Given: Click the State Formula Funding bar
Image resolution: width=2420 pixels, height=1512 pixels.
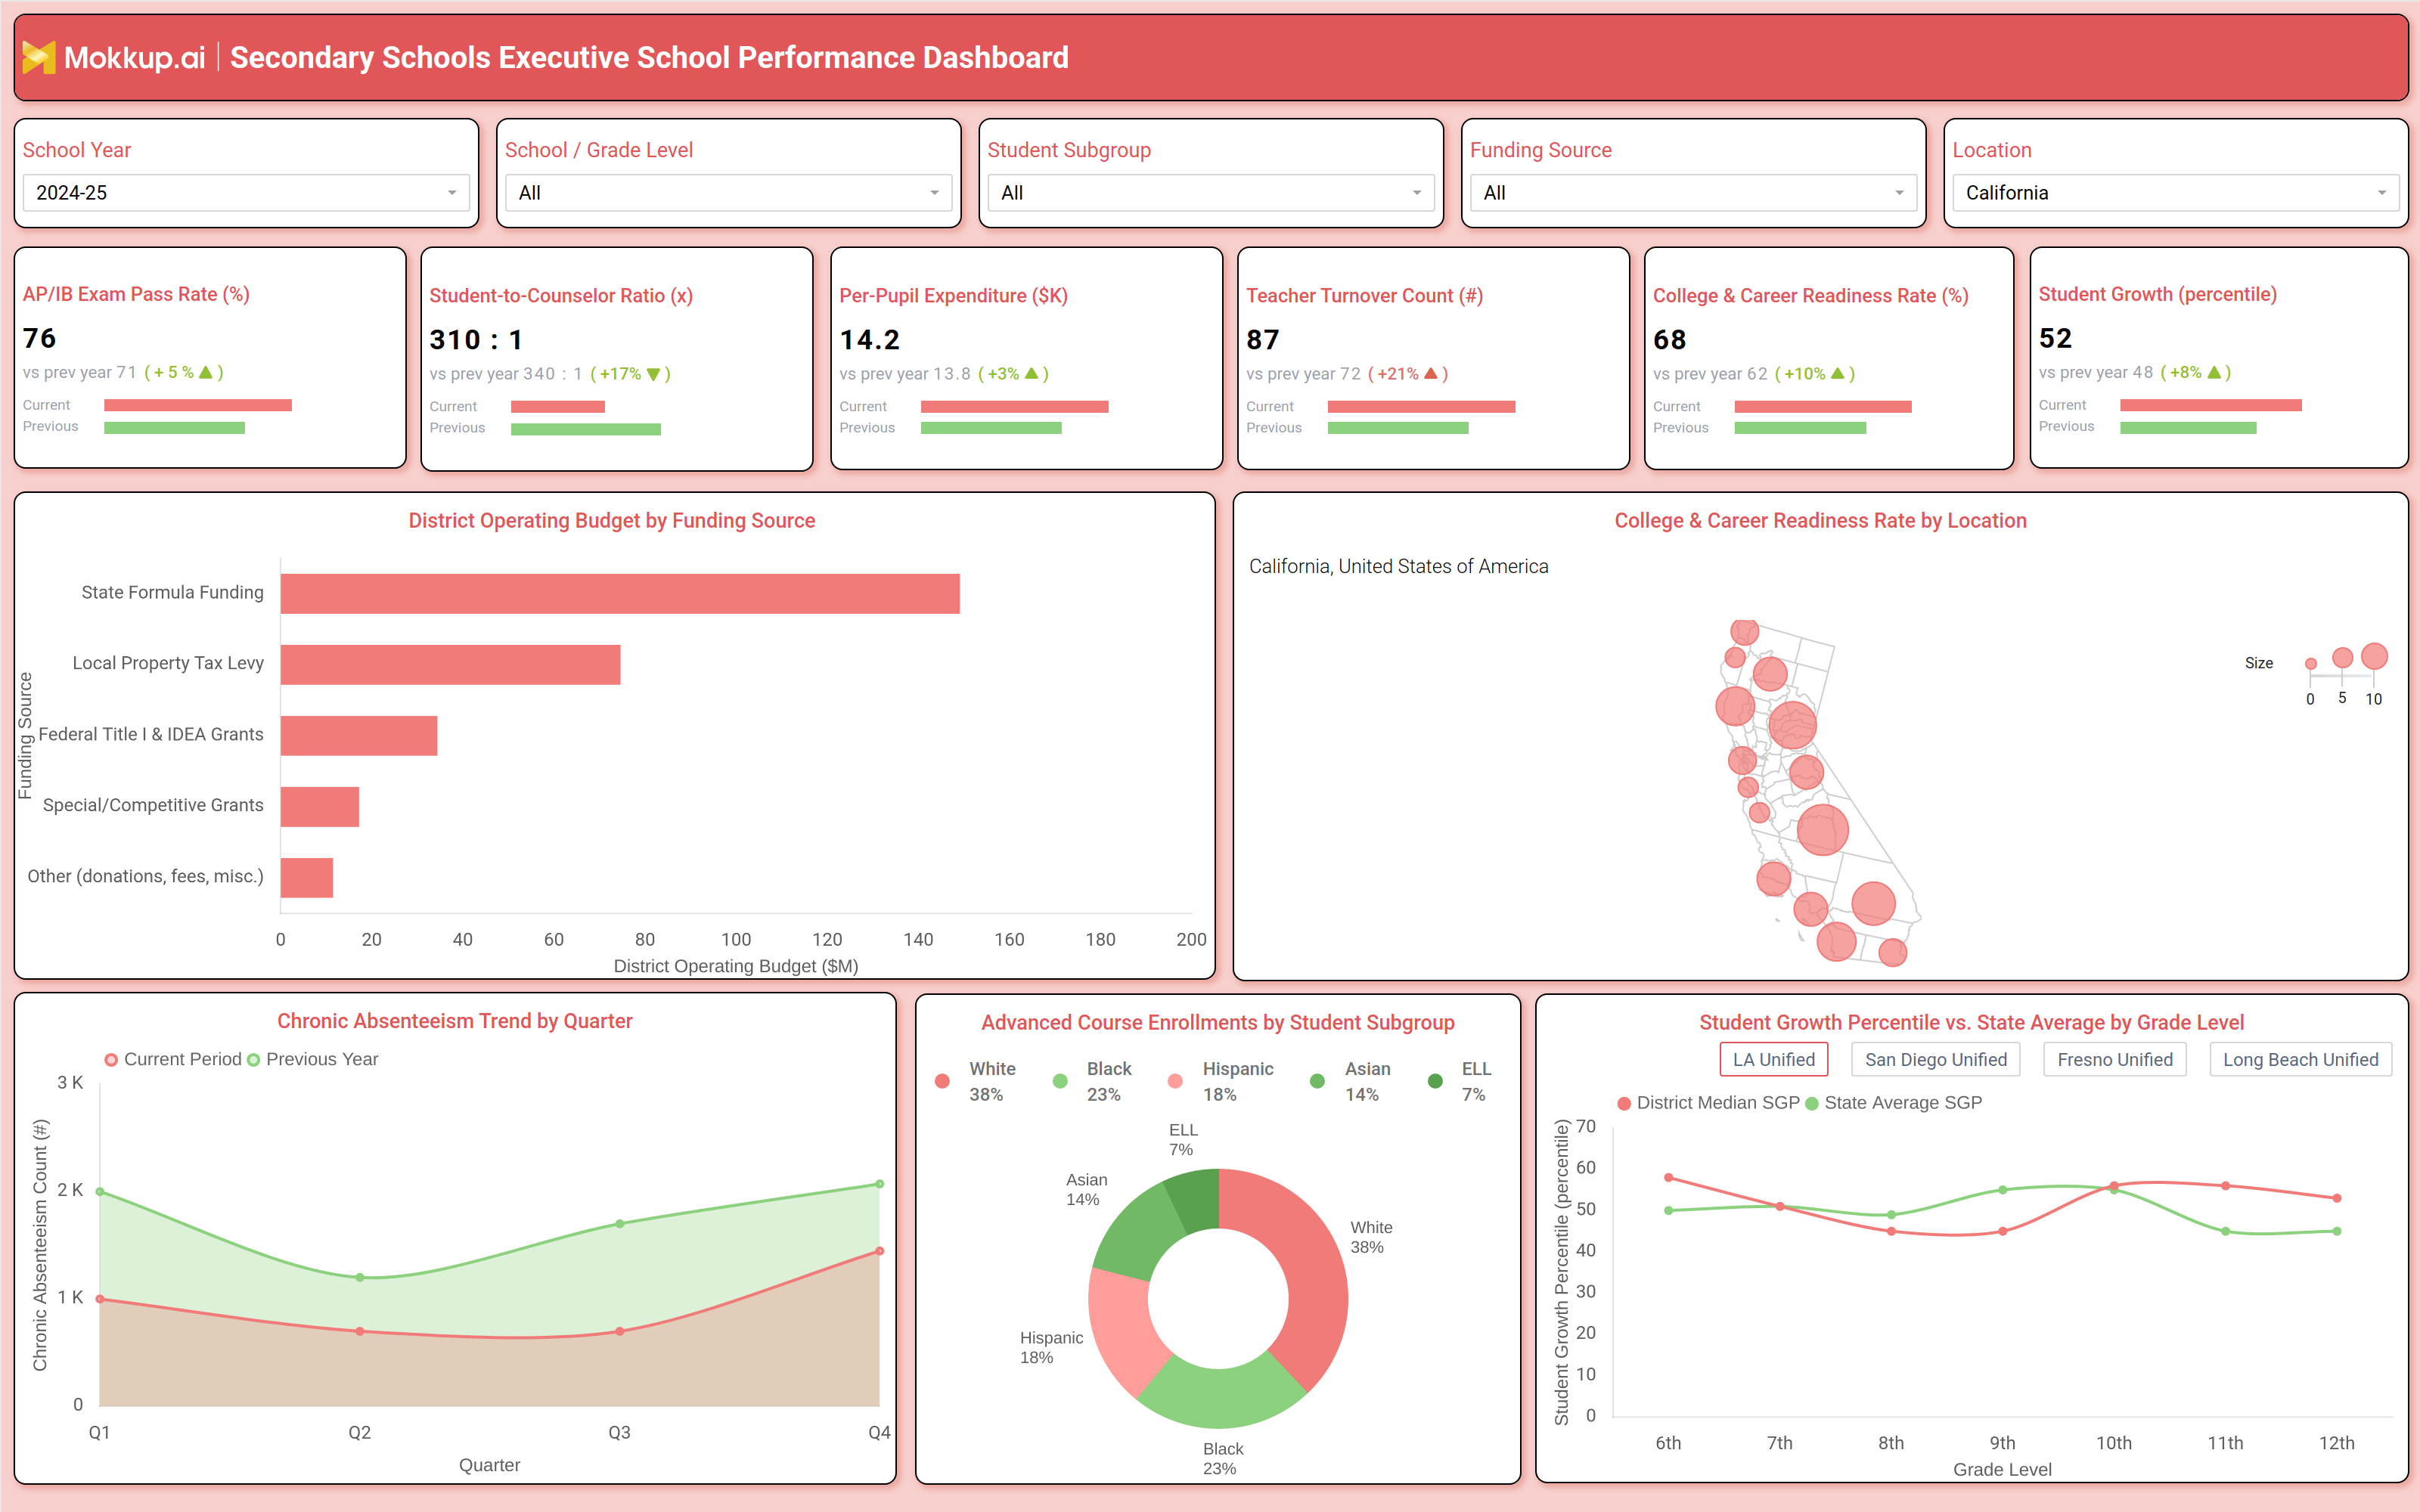Looking at the screenshot, I should tap(620, 594).
